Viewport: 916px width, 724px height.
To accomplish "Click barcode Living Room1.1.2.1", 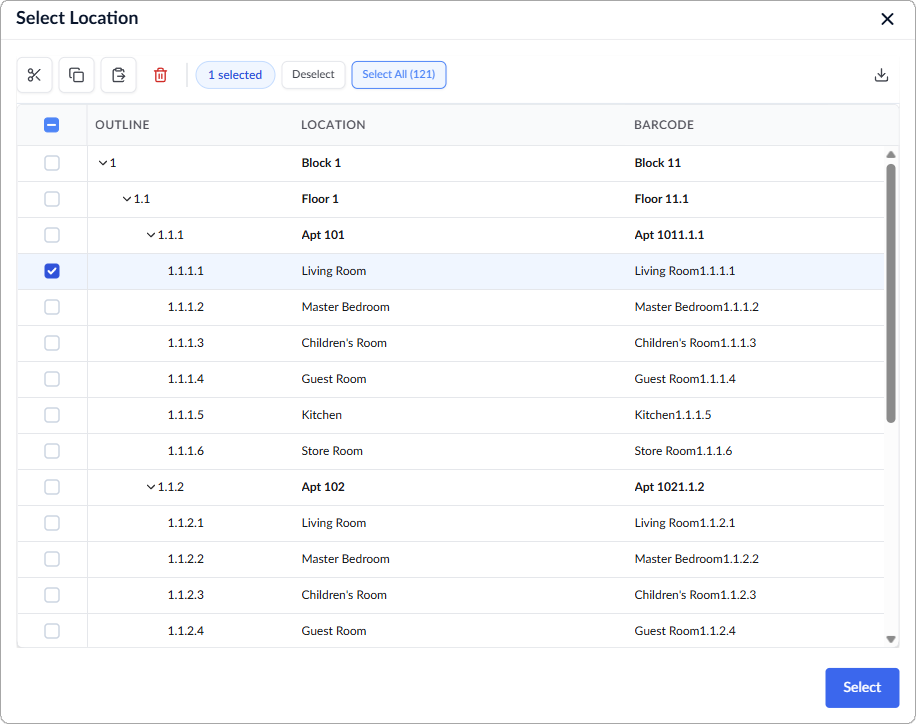I will click(x=685, y=523).
